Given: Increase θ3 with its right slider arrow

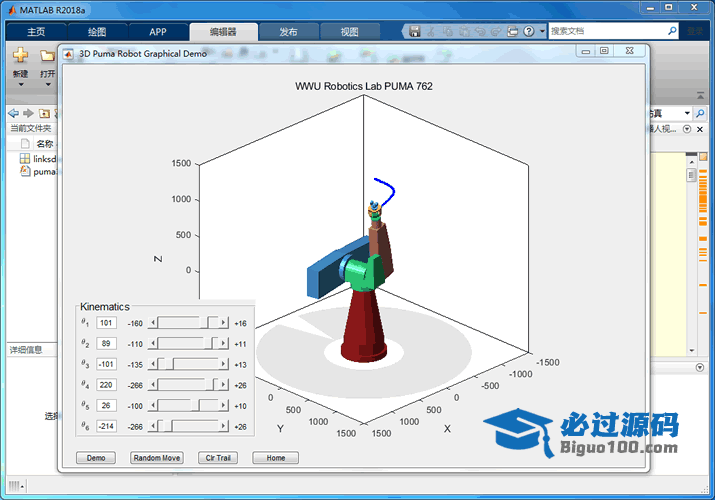Looking at the screenshot, I should [223, 364].
